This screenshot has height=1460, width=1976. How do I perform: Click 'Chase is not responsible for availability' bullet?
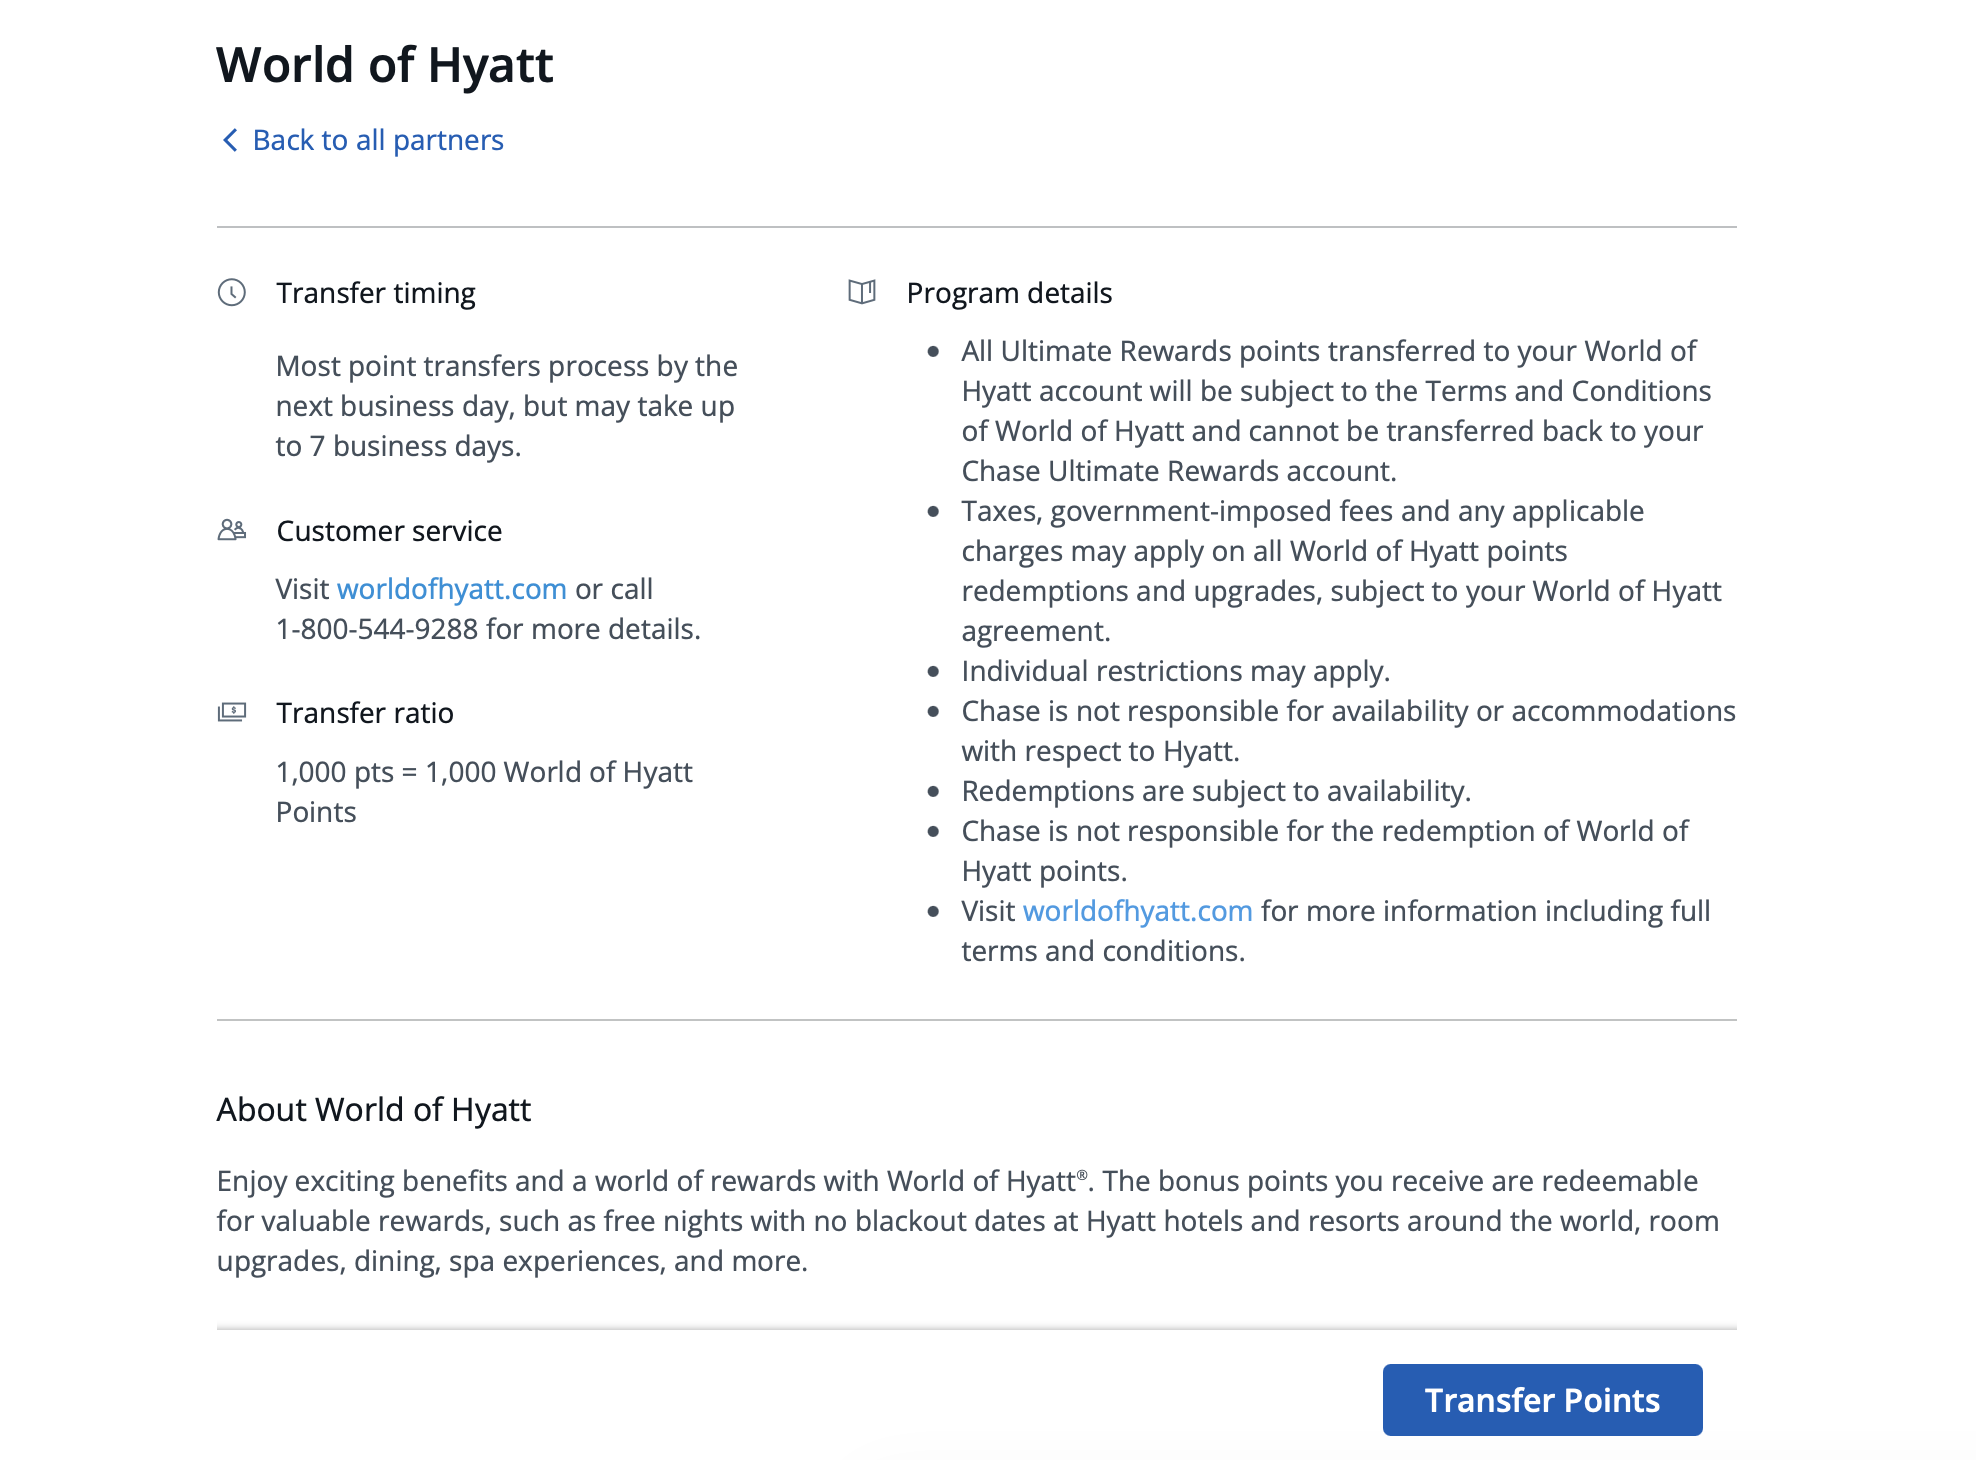click(x=1348, y=731)
